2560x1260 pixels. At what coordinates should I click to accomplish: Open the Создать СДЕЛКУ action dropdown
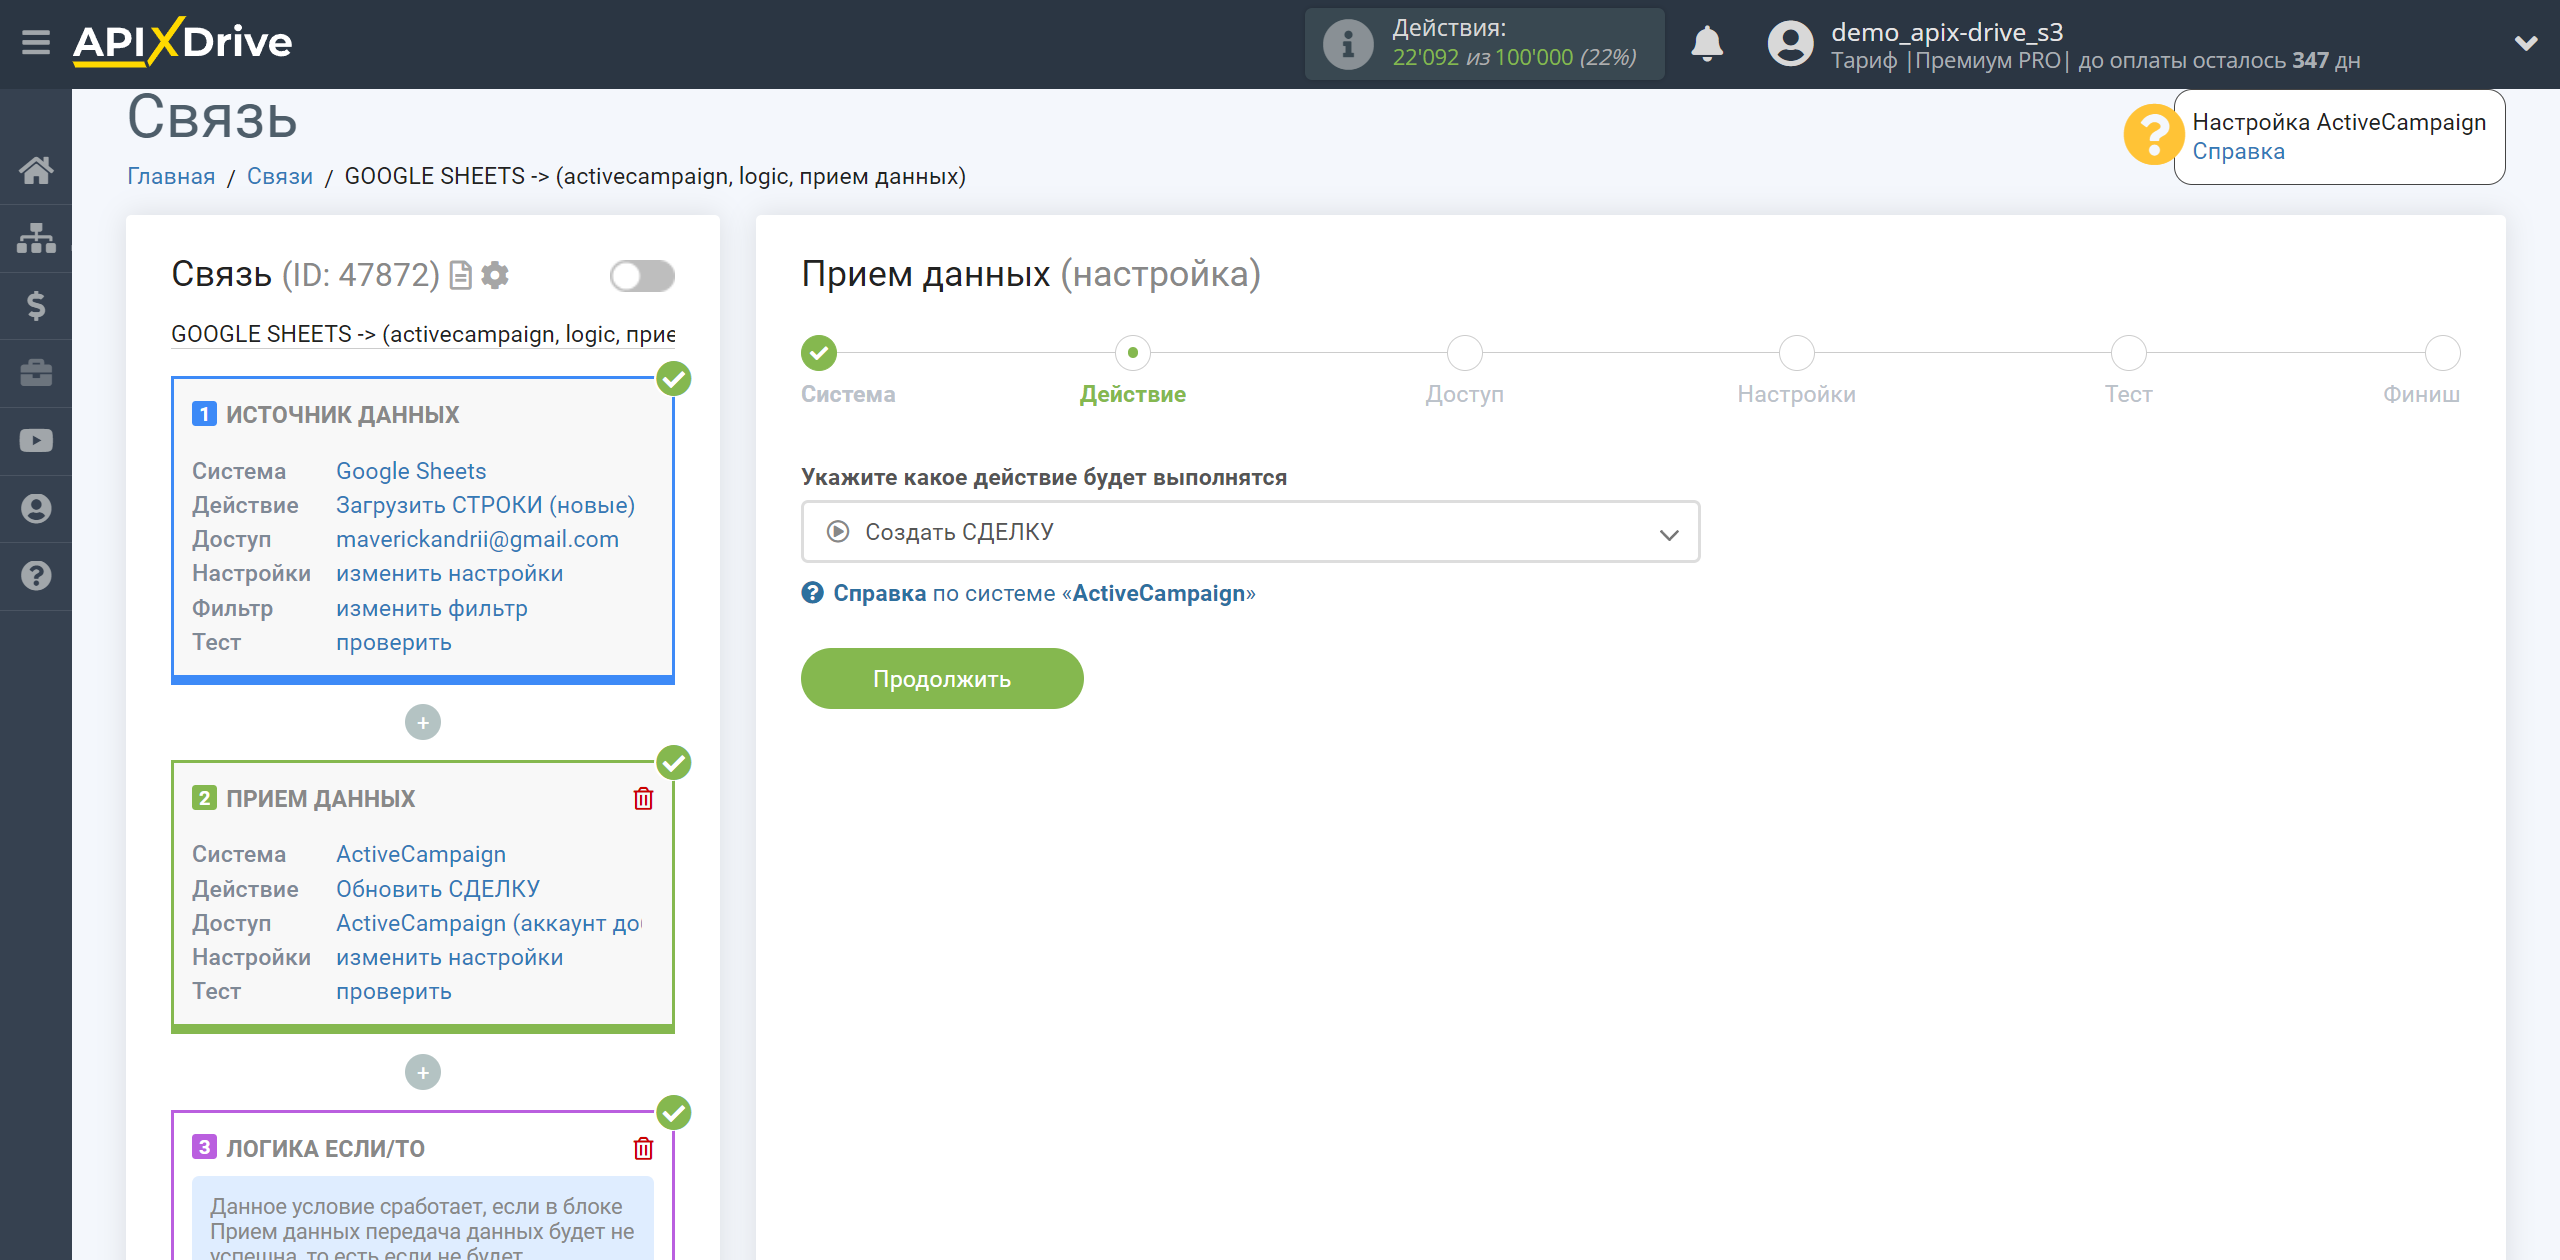1250,532
